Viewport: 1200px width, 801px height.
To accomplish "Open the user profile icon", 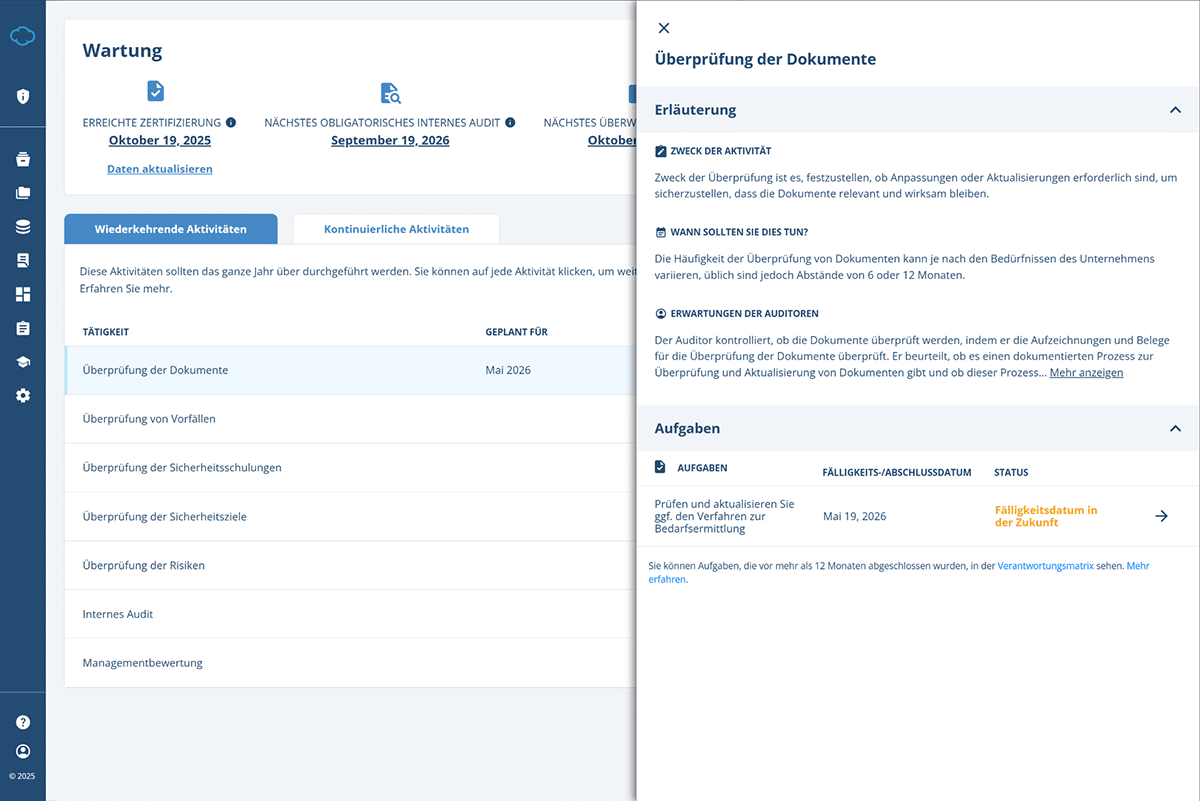I will (x=23, y=751).
